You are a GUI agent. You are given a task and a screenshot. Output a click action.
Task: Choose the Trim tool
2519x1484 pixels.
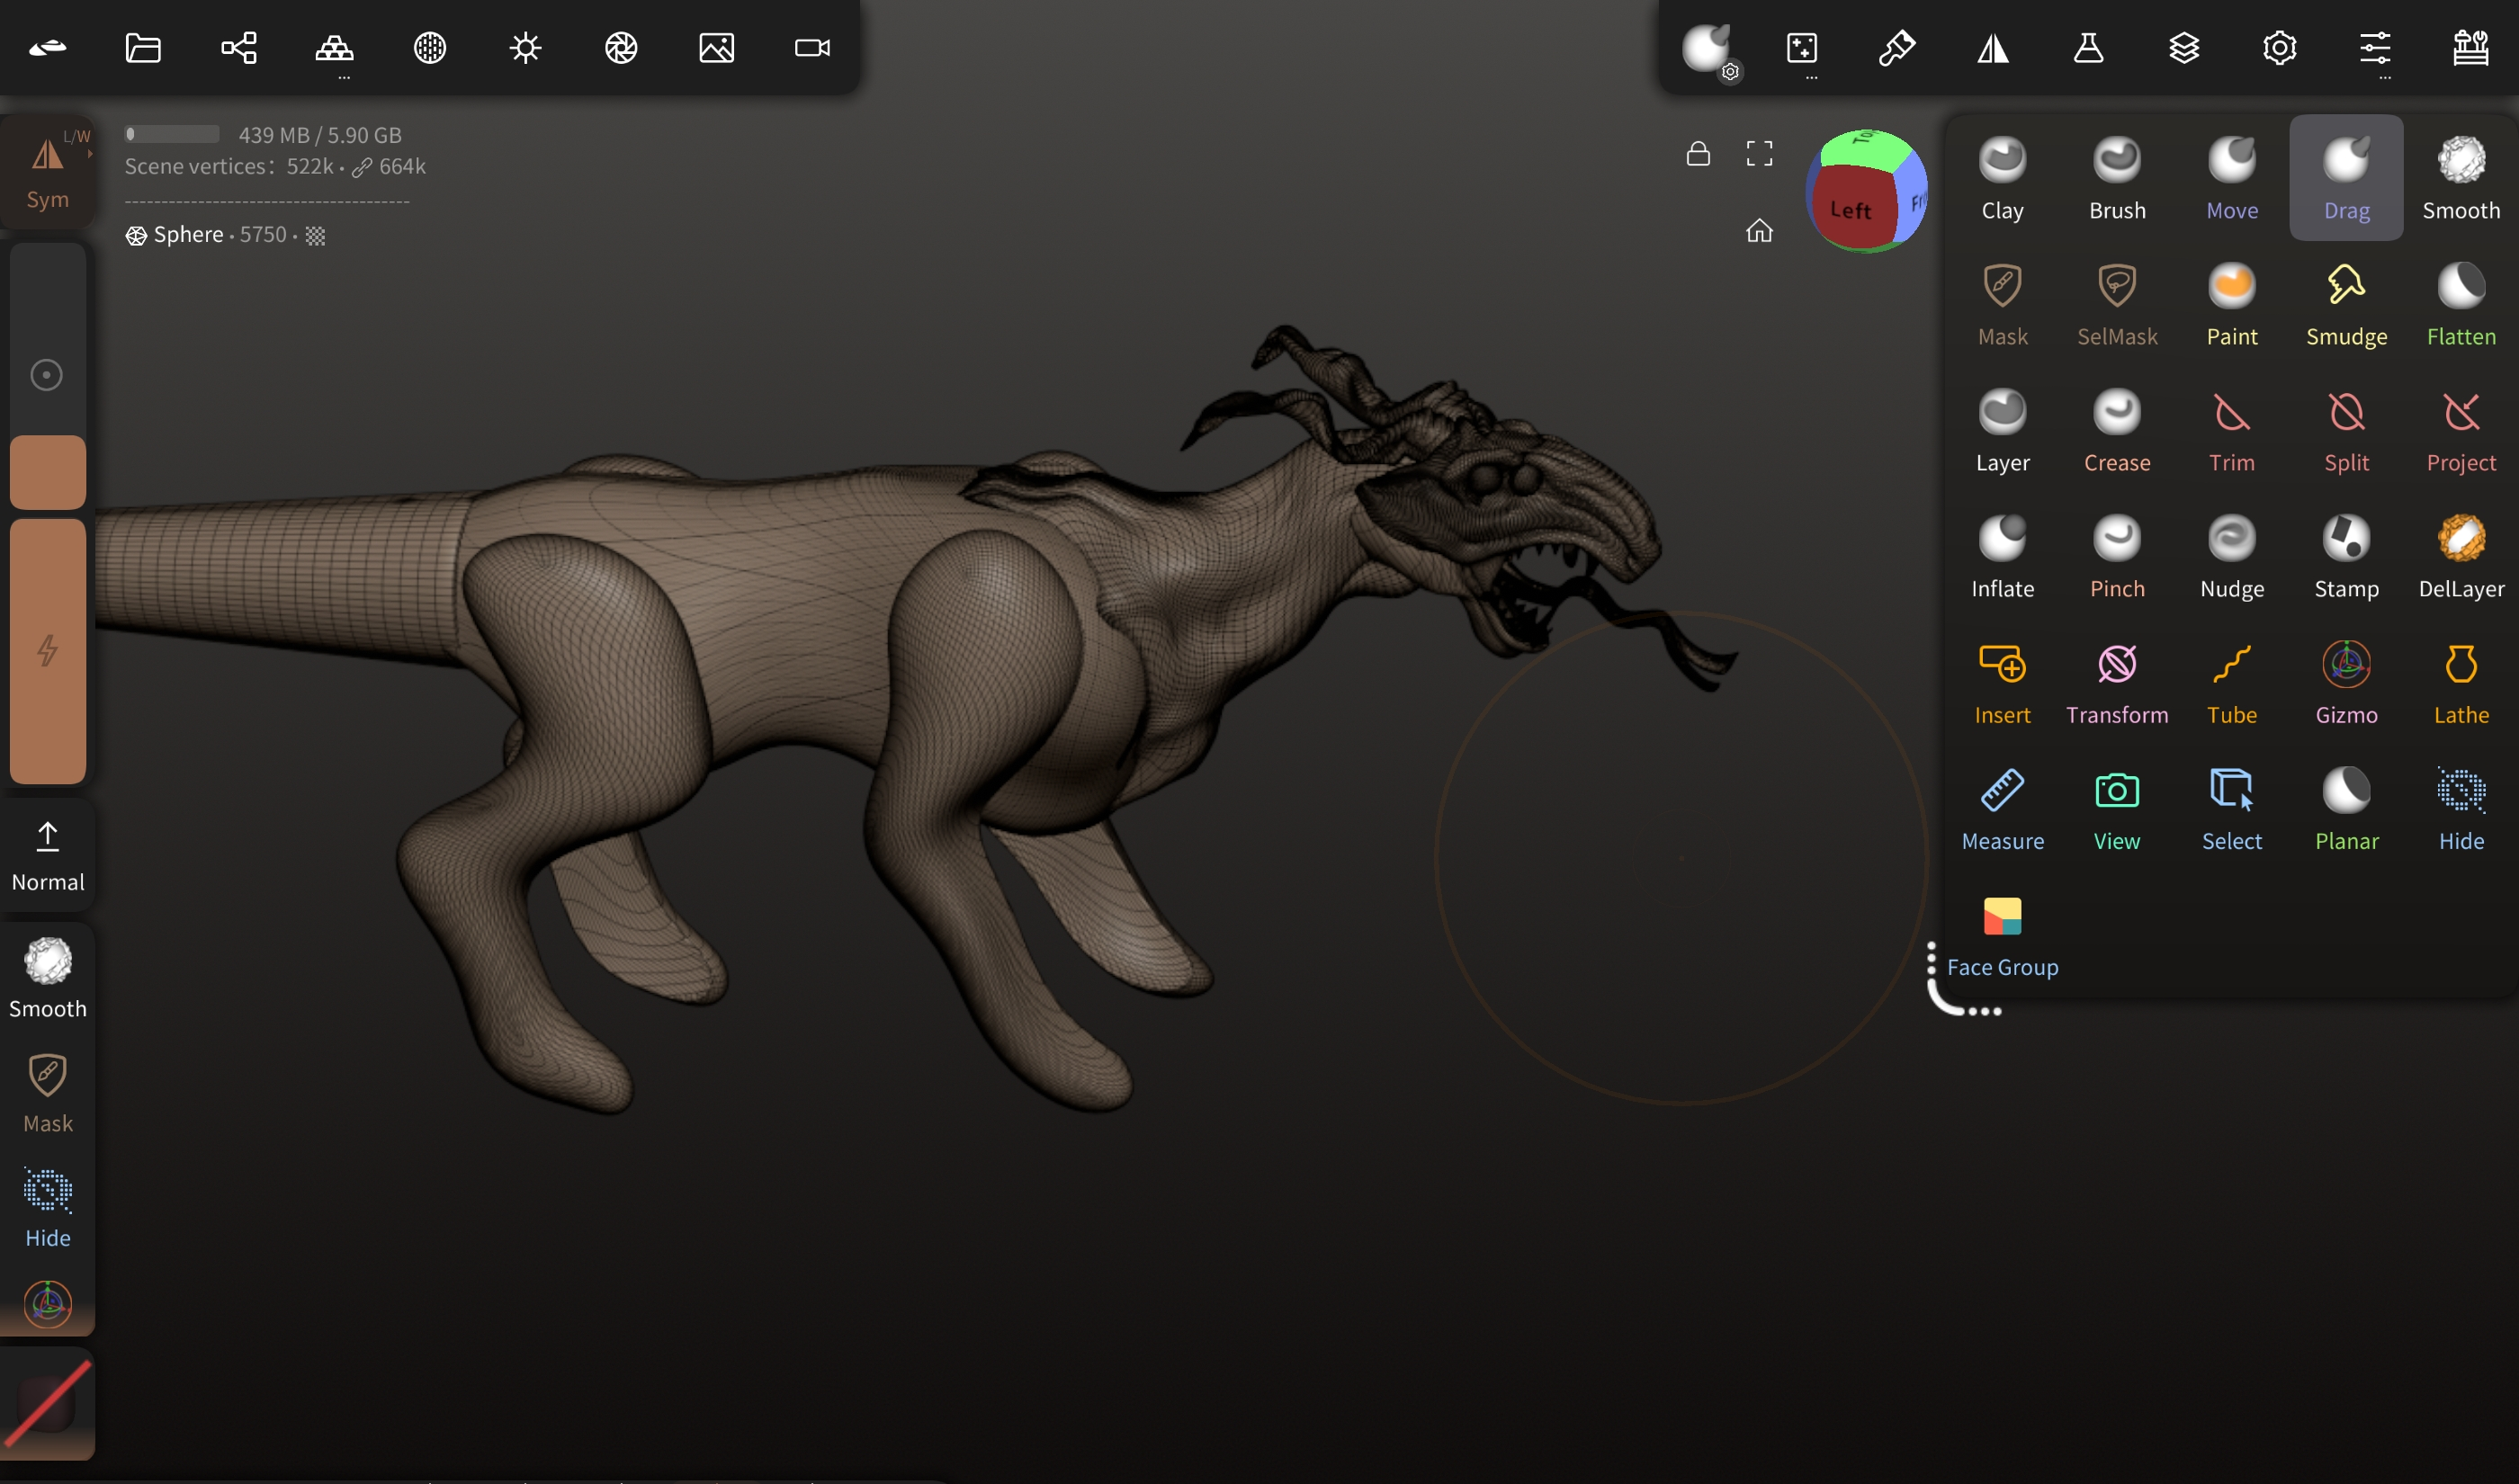coord(2231,430)
